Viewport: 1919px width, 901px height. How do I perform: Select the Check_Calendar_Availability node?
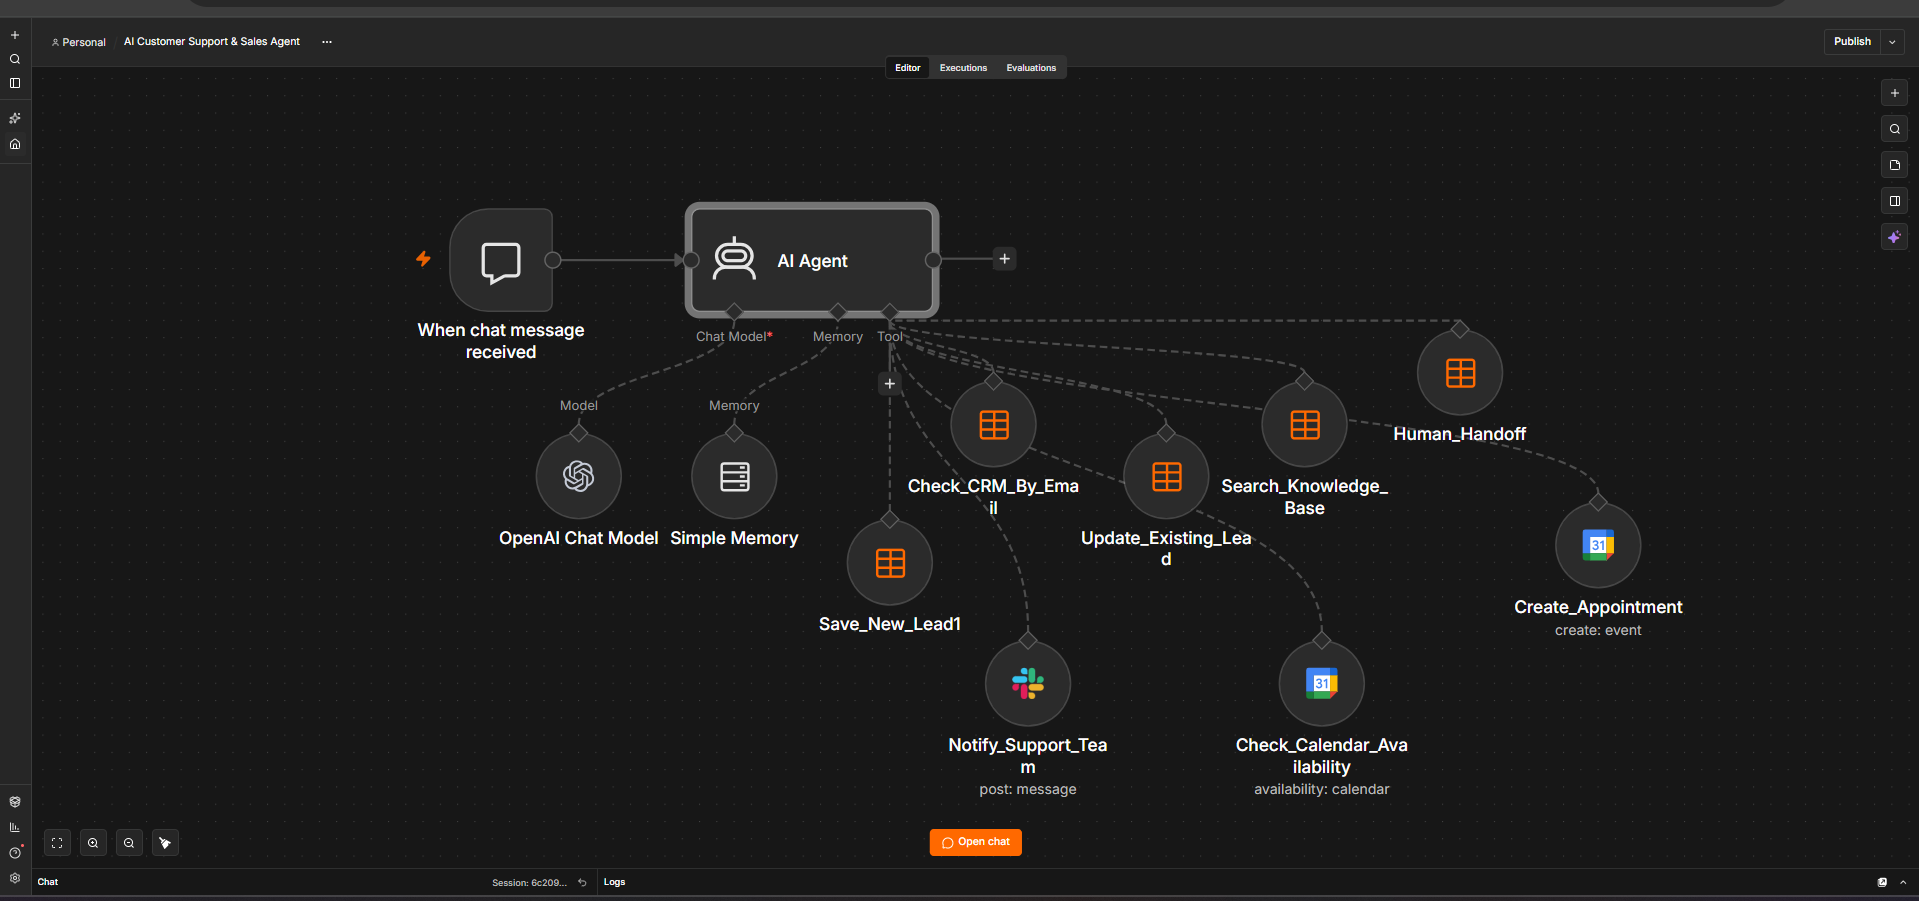1321,684
